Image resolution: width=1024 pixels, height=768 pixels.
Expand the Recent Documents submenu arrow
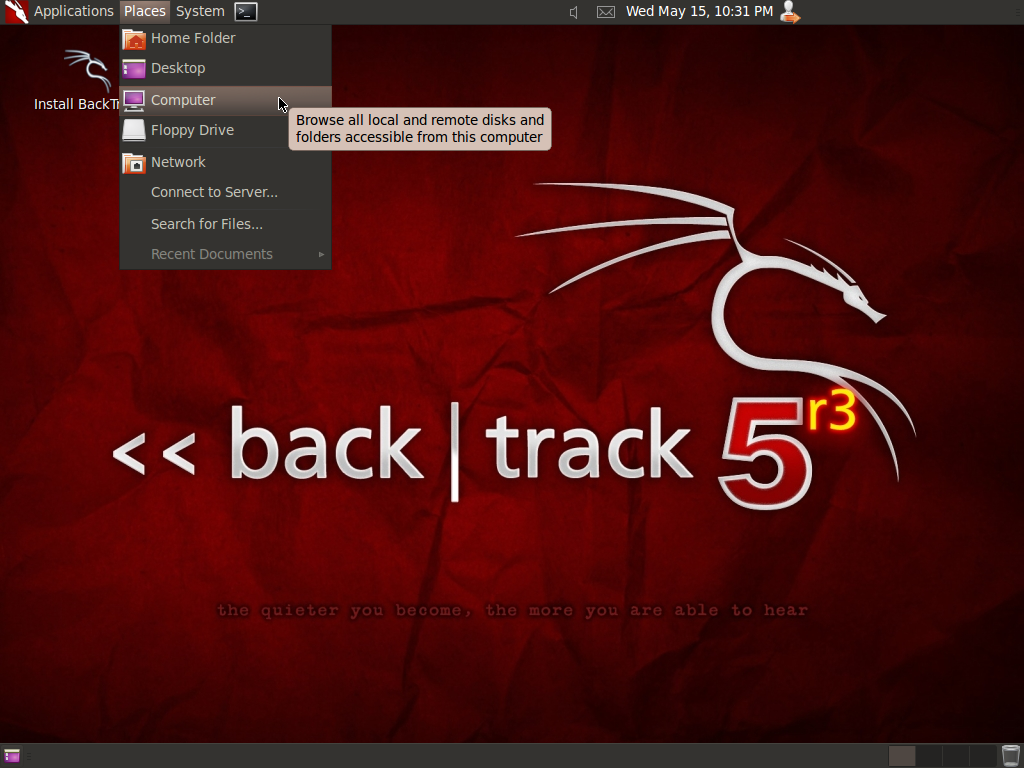321,254
